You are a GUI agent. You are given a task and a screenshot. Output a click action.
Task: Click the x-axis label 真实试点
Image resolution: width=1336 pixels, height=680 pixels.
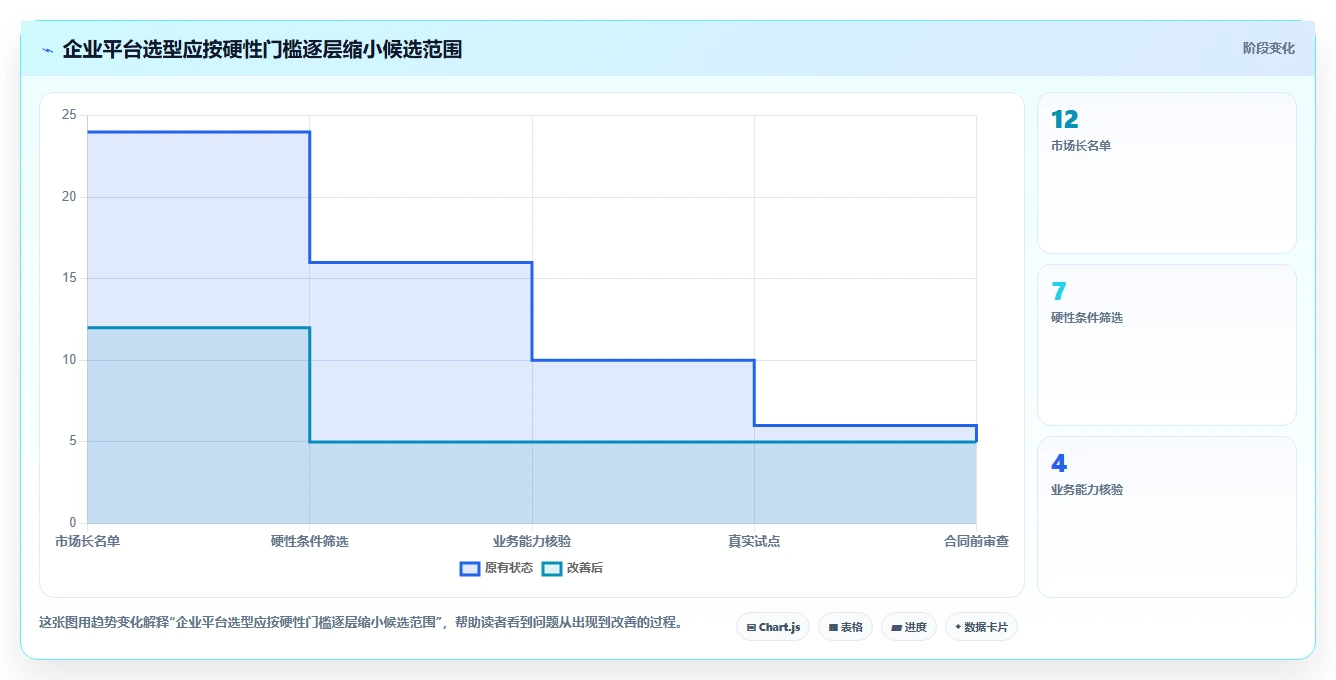click(754, 541)
